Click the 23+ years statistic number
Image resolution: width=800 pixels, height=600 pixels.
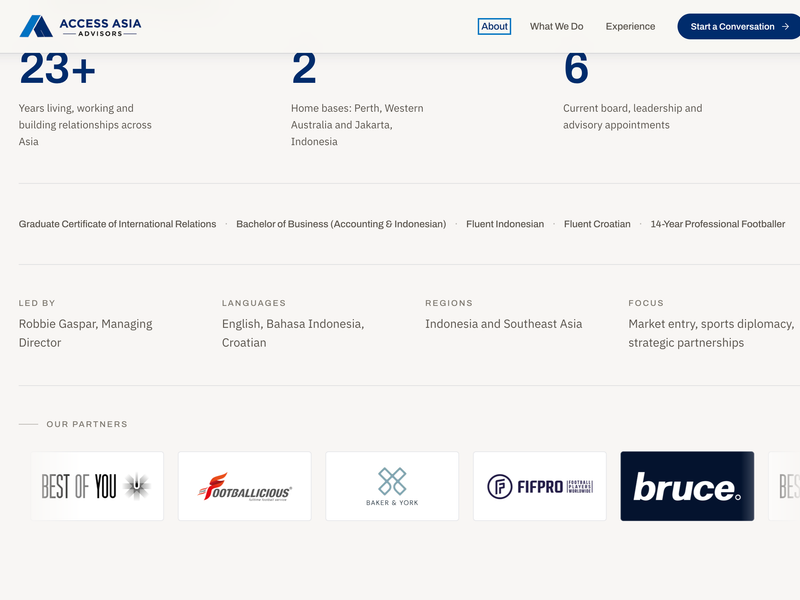[x=57, y=68]
